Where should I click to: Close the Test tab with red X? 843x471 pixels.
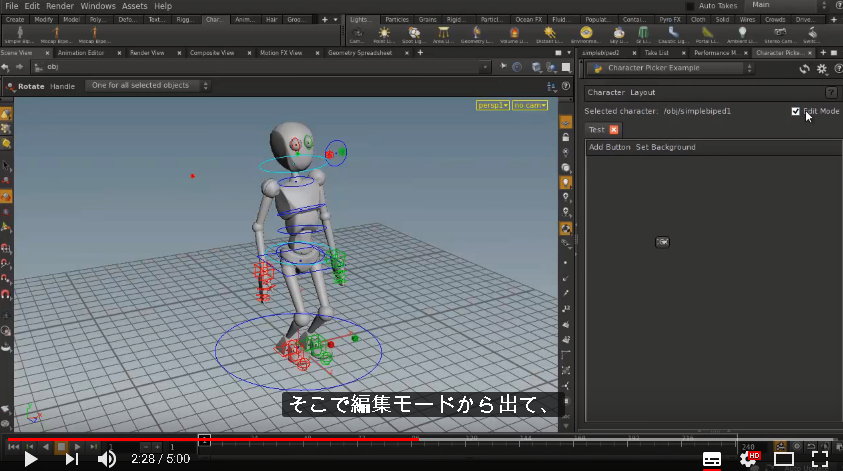[x=613, y=130]
